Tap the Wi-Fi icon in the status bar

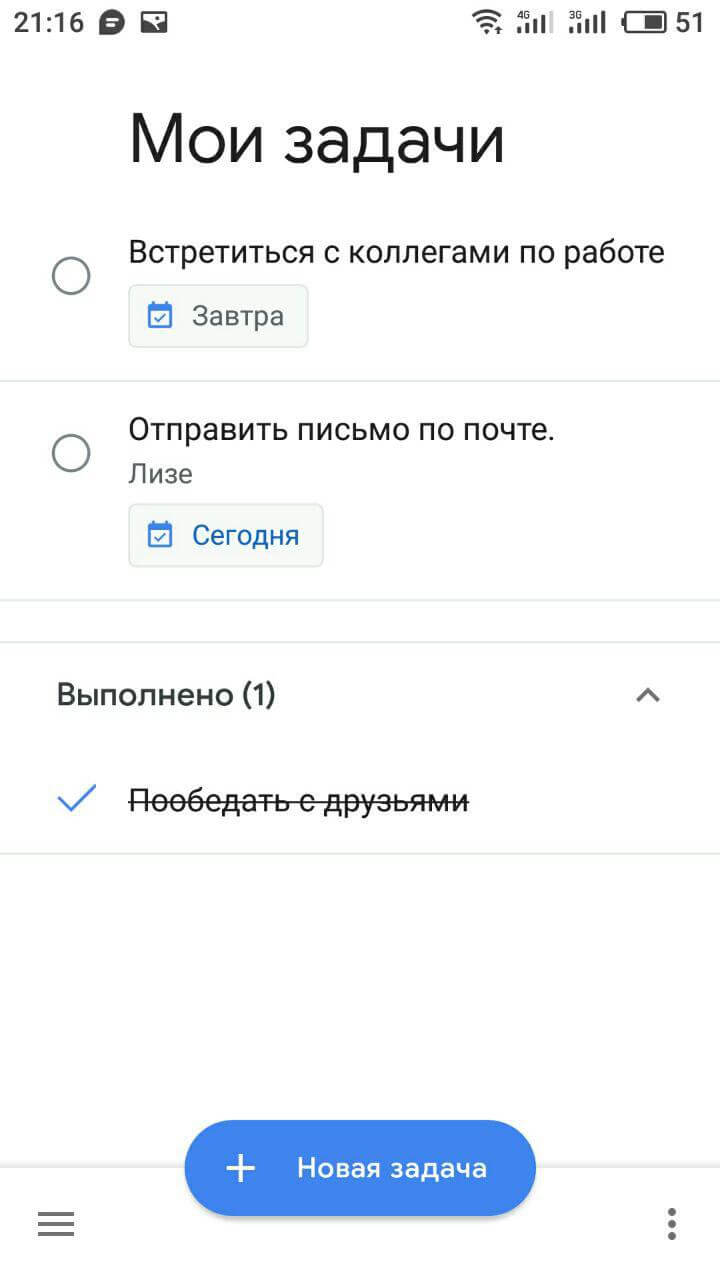(489, 22)
